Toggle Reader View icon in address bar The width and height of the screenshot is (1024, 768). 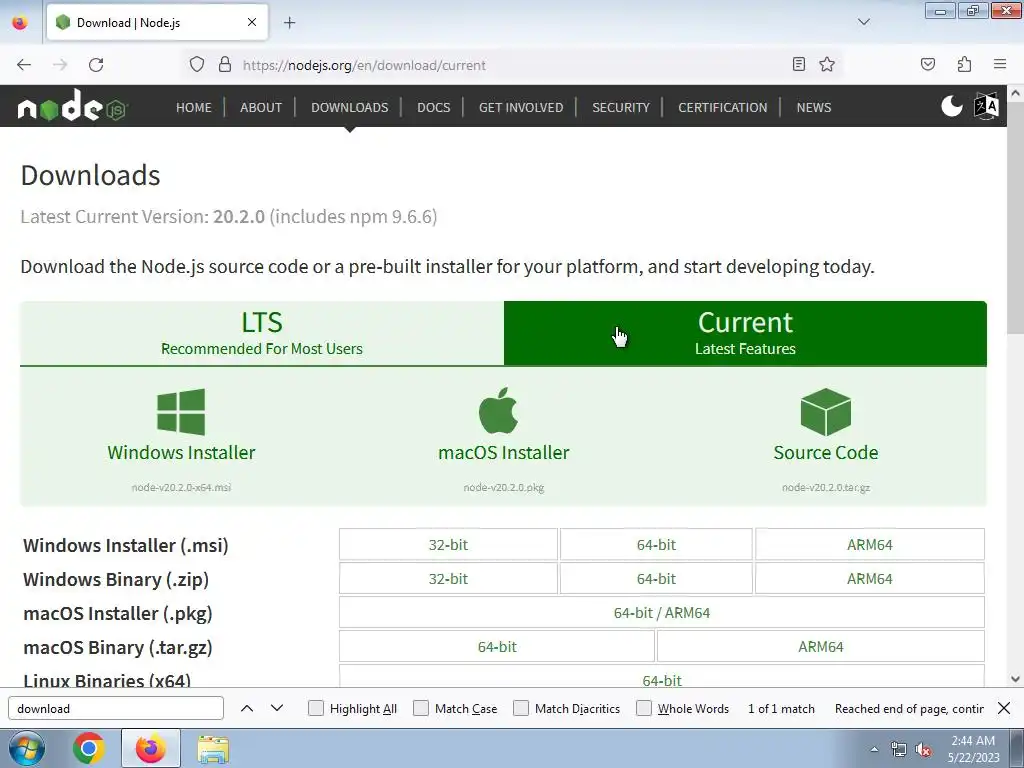[x=798, y=64]
